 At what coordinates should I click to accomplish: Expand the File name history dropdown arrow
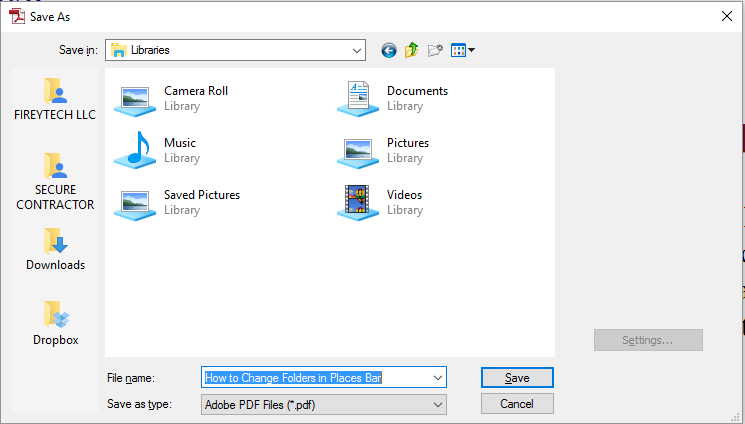click(x=438, y=378)
